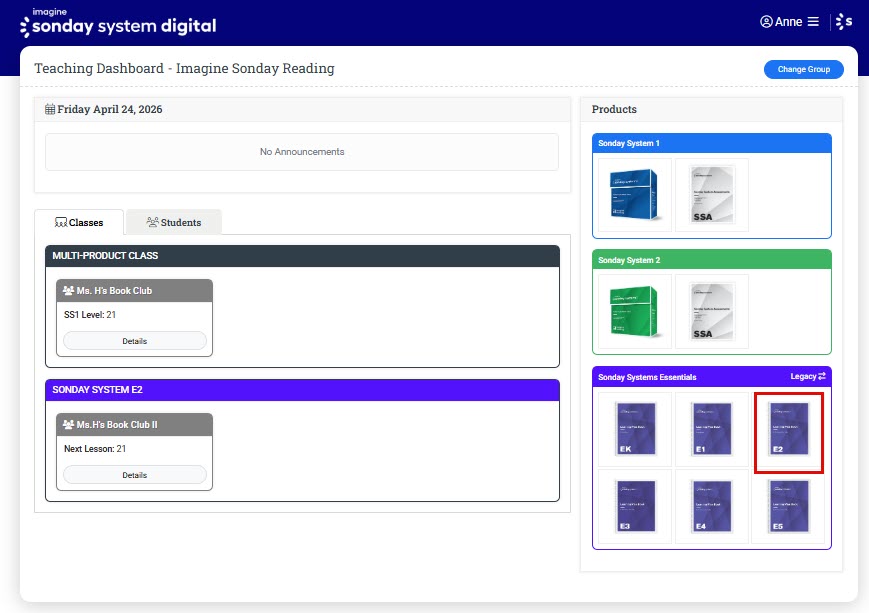Open the SSA booklet under Sonday System 1
This screenshot has width=869, height=613.
coord(712,195)
